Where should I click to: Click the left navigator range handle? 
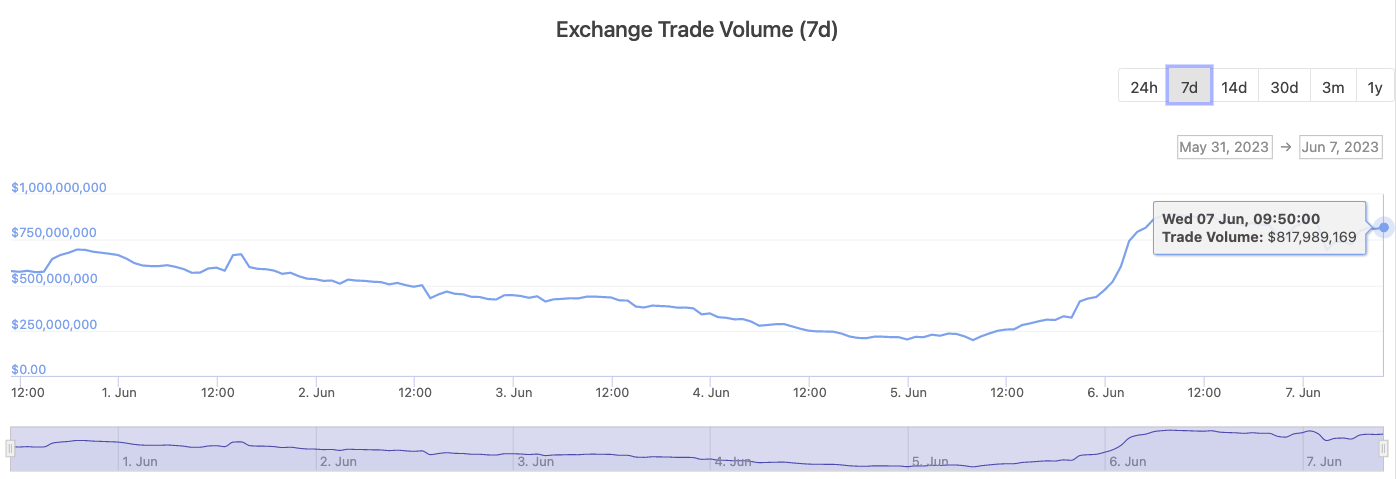point(10,449)
